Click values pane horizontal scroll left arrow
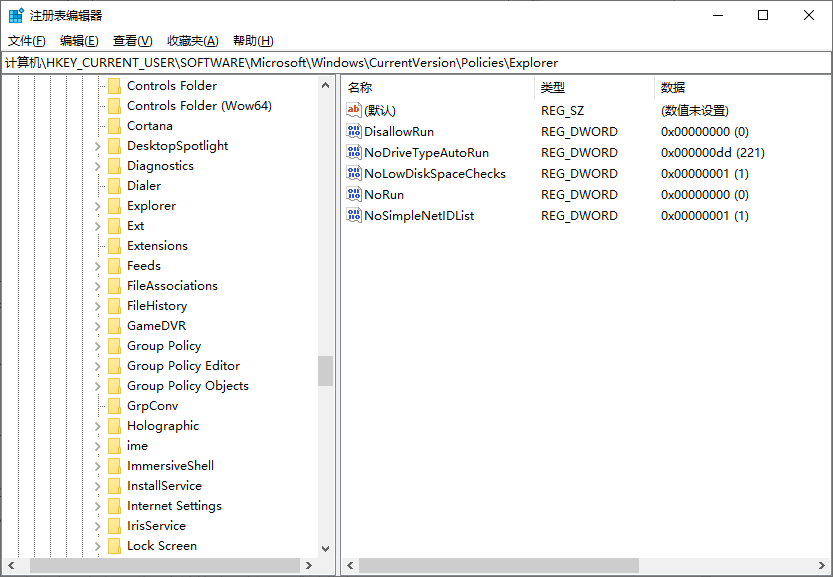833x577 pixels. pos(350,565)
